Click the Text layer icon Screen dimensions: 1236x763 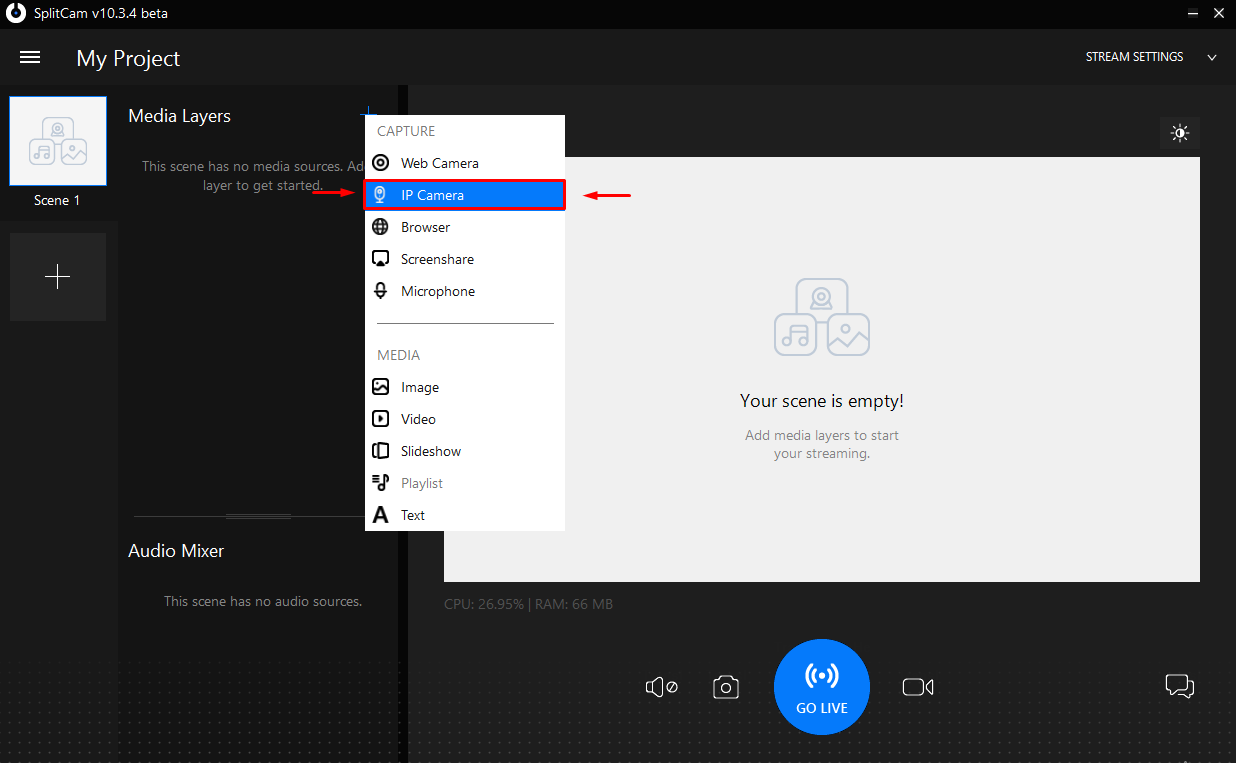coord(380,515)
